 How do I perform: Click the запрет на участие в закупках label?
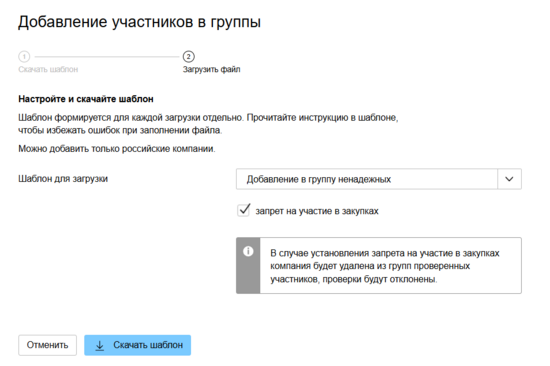[317, 211]
